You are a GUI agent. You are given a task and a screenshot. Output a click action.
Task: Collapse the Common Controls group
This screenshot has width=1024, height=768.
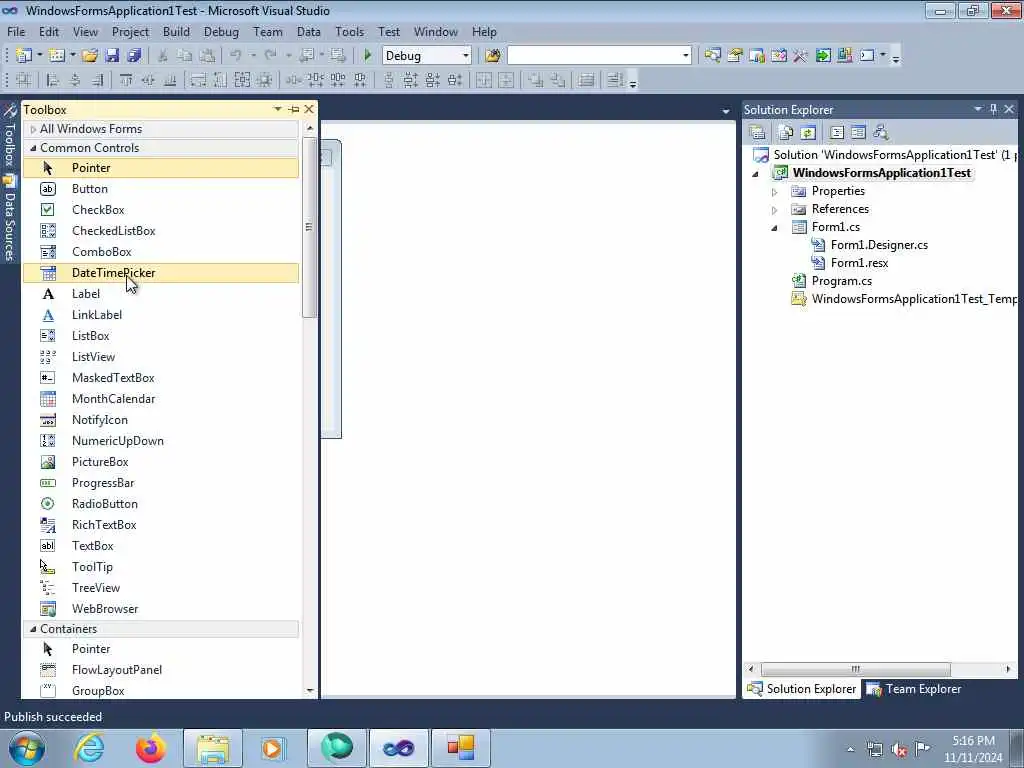pos(33,148)
